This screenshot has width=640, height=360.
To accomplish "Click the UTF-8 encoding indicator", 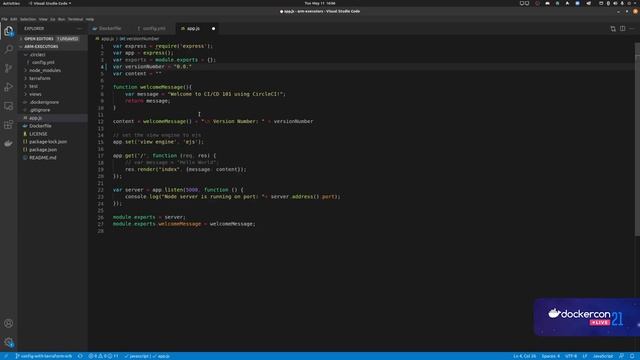I will tap(571, 356).
